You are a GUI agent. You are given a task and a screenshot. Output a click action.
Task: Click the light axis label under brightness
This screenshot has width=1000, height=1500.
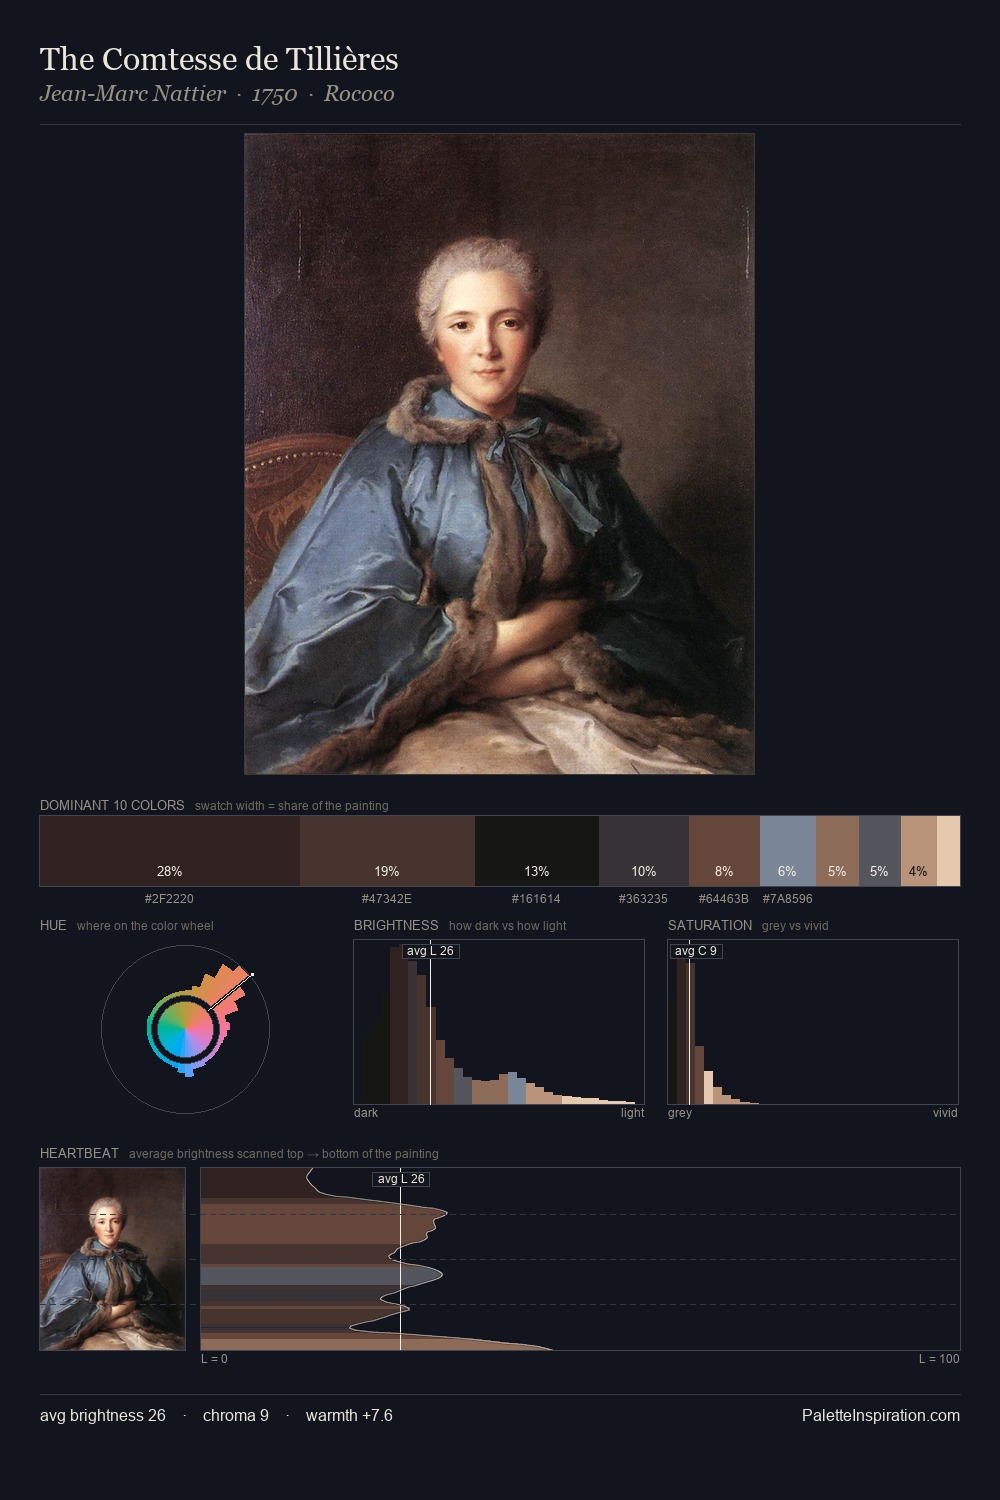632,1113
